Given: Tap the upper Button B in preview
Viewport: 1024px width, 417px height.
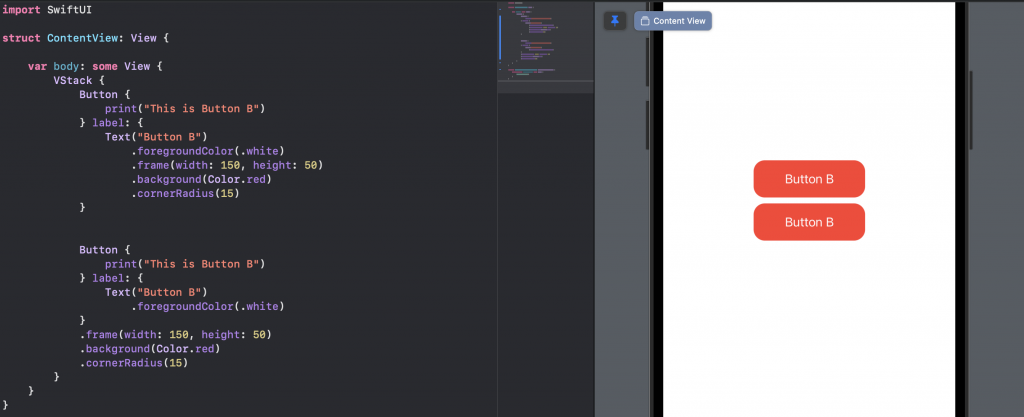Looking at the screenshot, I should tap(808, 179).
